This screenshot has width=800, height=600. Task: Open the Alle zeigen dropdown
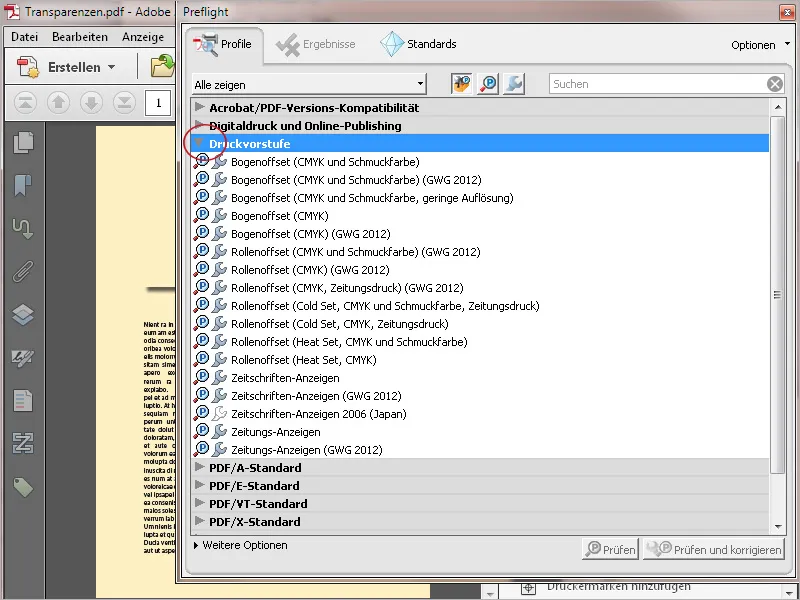[x=309, y=84]
